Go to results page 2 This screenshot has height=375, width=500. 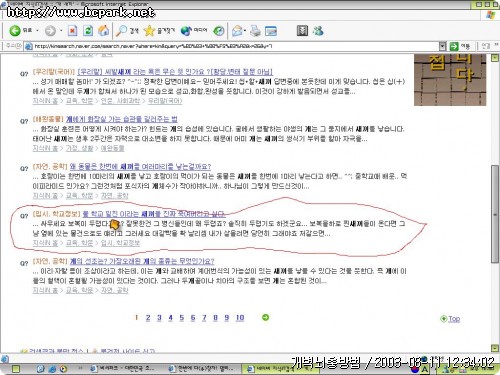148,318
